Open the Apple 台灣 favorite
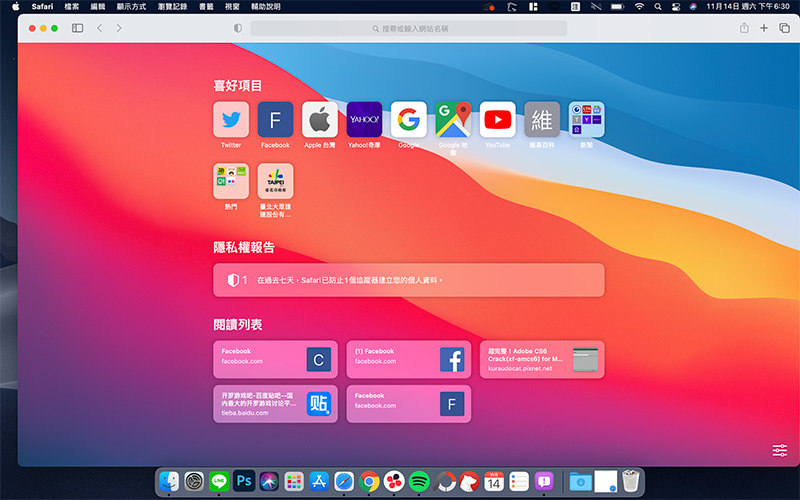800x500 pixels. (x=320, y=120)
